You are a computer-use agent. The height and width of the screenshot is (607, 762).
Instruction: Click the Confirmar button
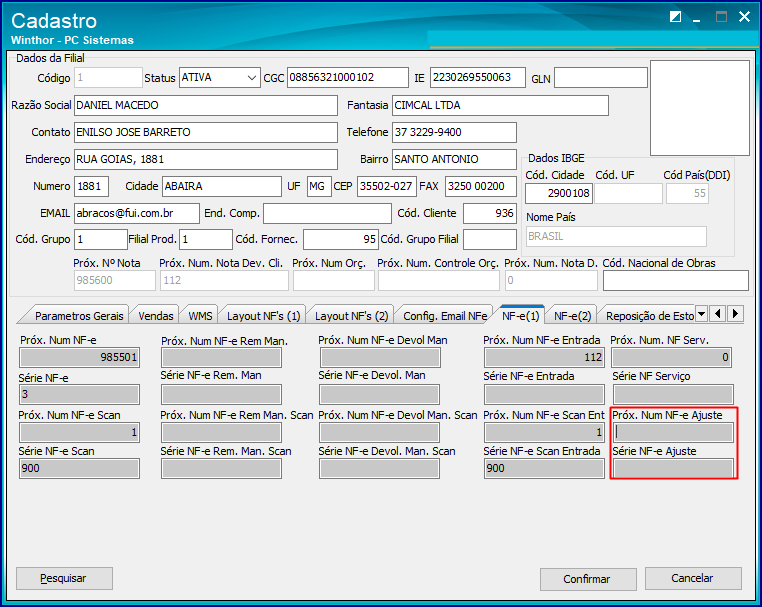click(588, 579)
